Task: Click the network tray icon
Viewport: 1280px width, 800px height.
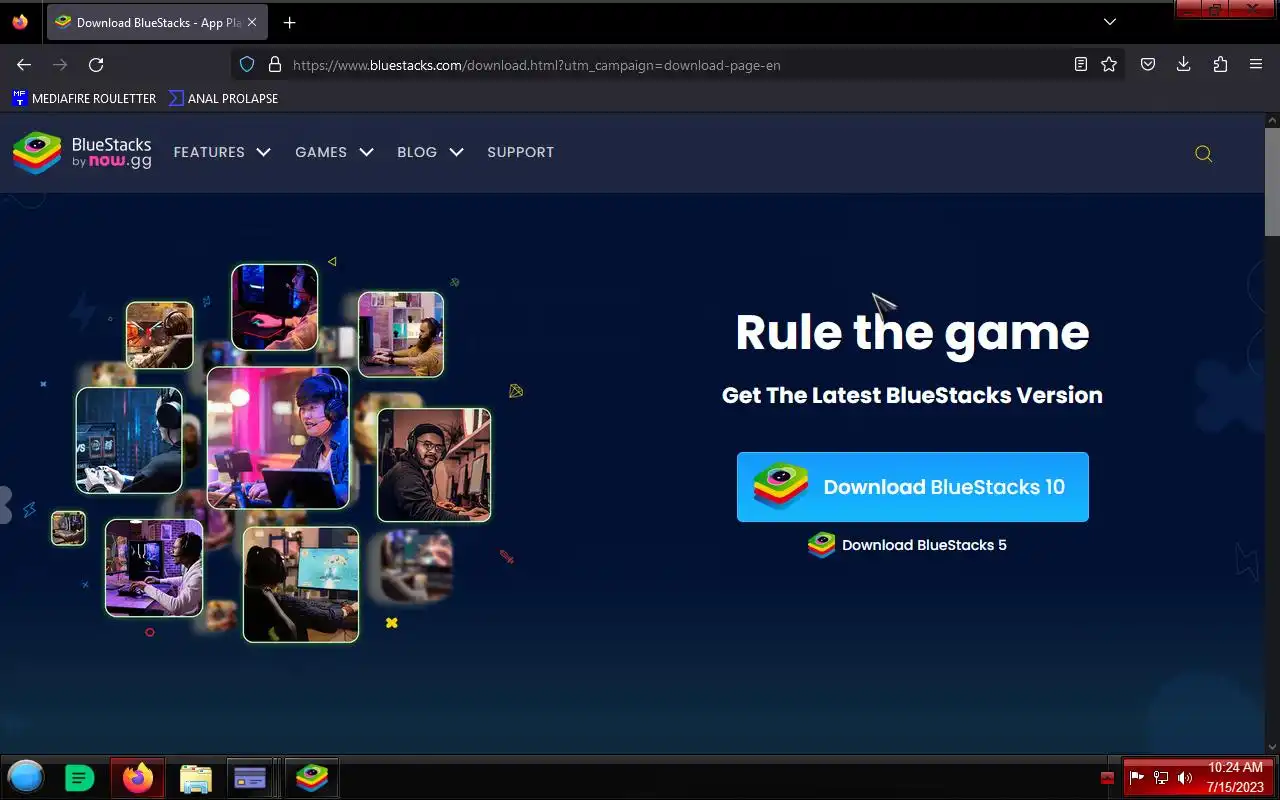Action: click(x=1161, y=777)
